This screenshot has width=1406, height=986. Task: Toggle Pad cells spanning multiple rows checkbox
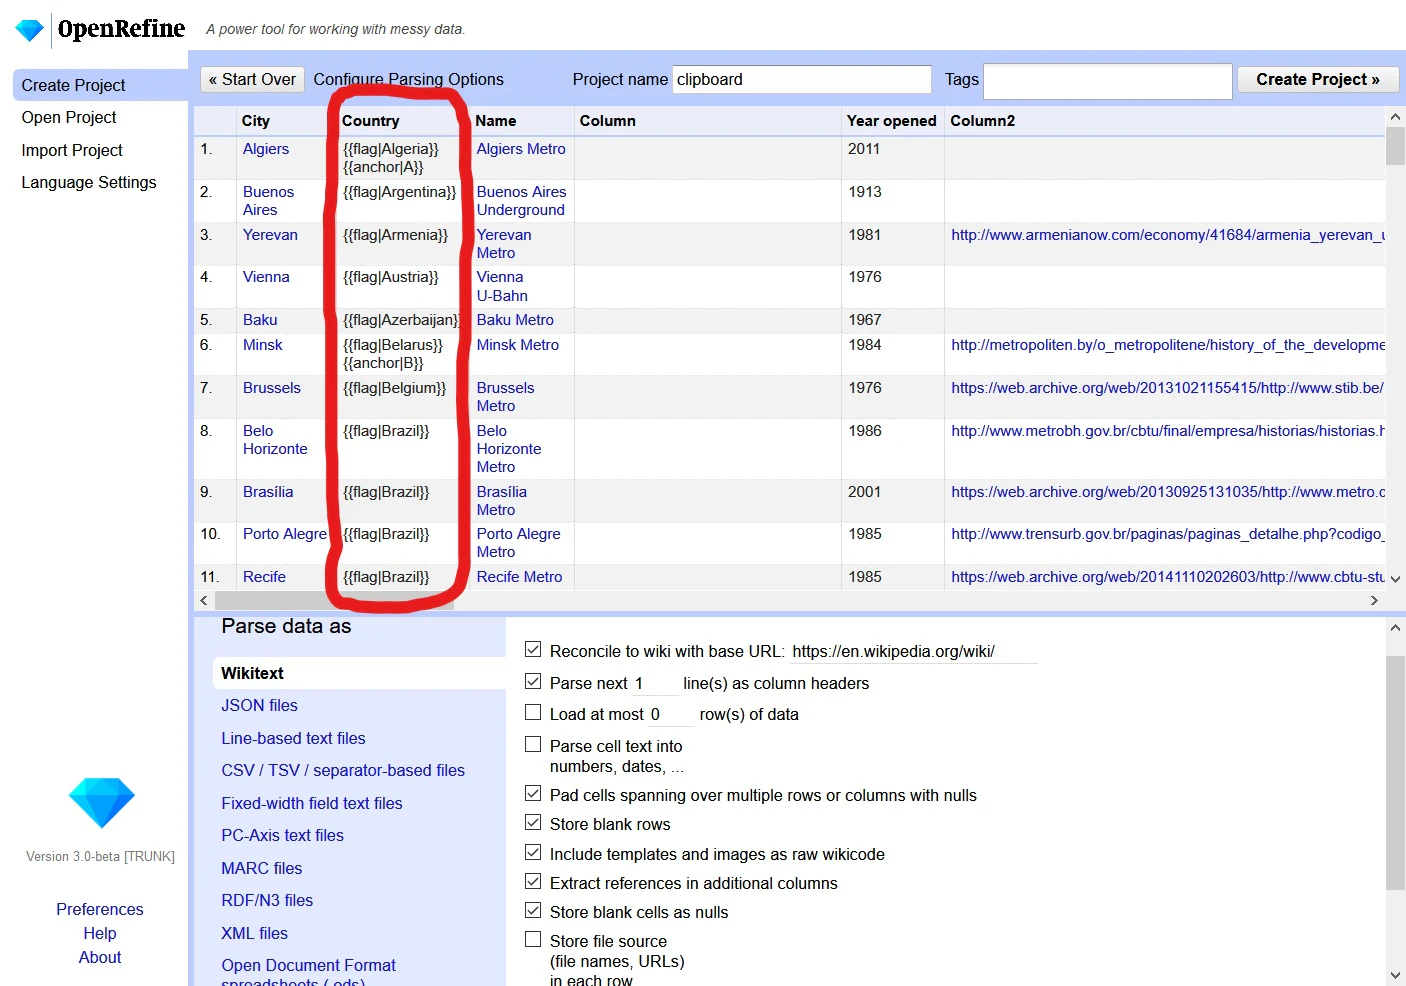pos(533,794)
